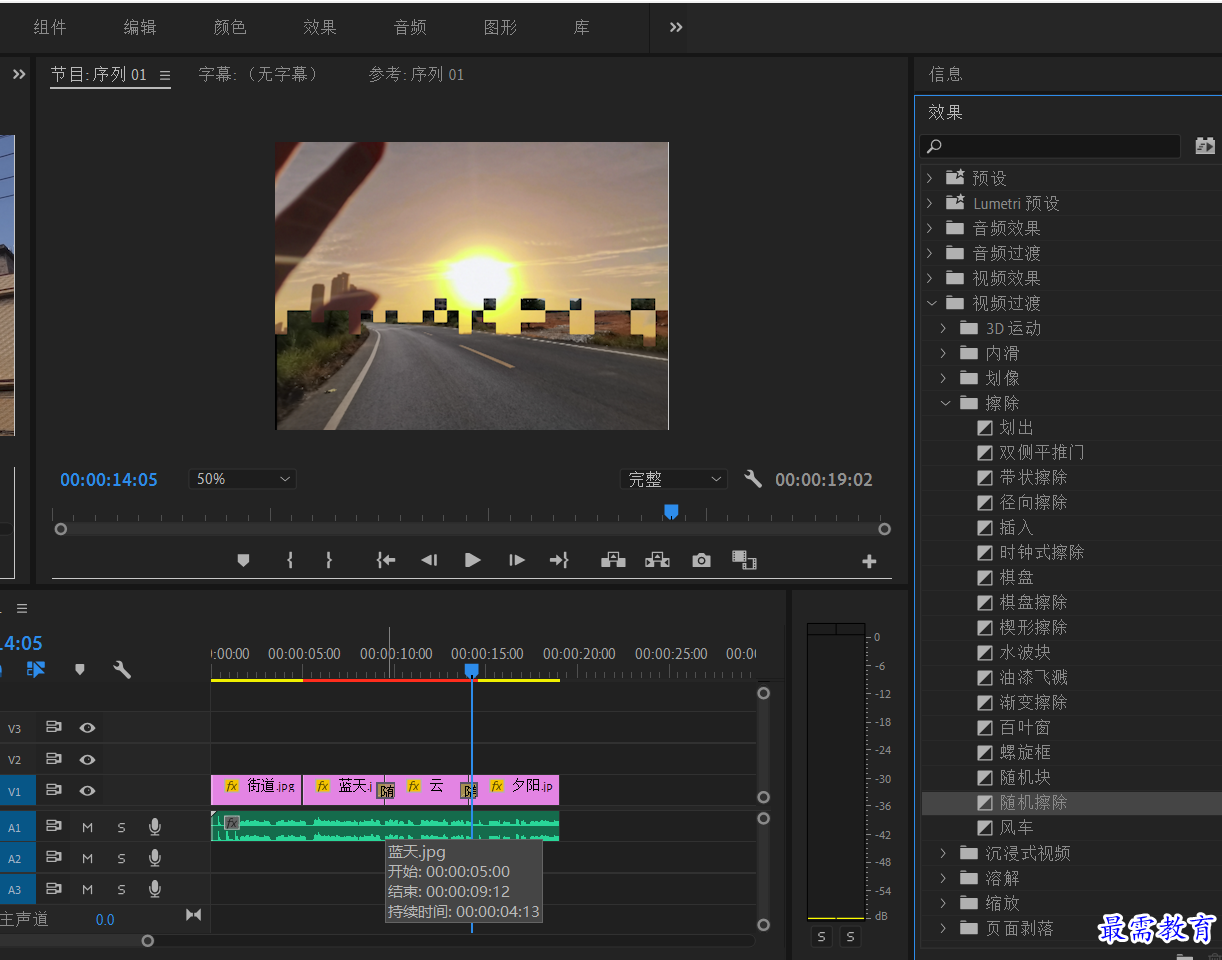Switch to the 编辑 workspace

(140, 28)
